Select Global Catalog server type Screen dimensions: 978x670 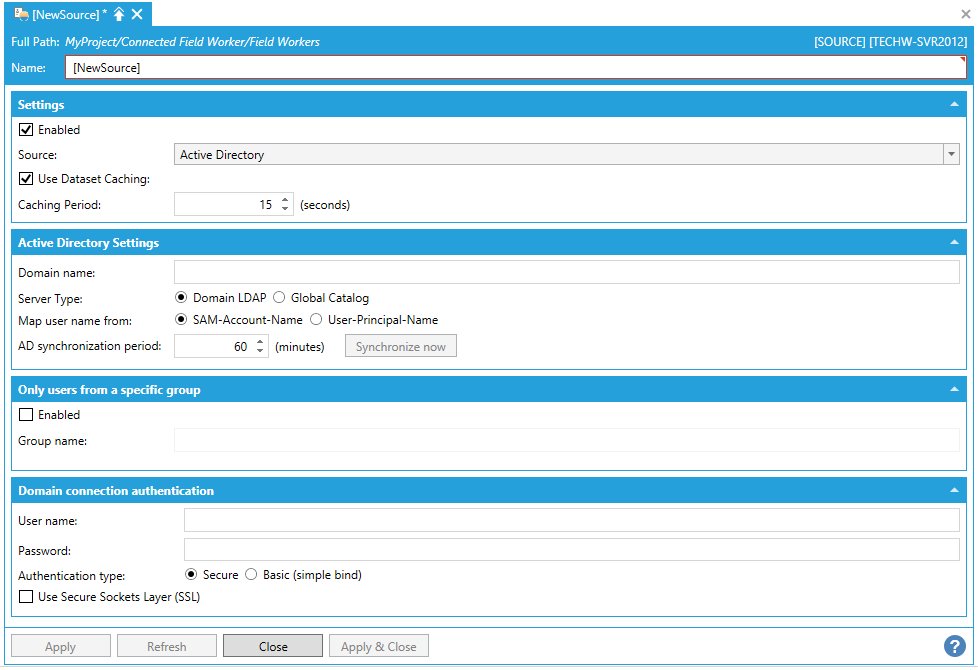tap(280, 298)
